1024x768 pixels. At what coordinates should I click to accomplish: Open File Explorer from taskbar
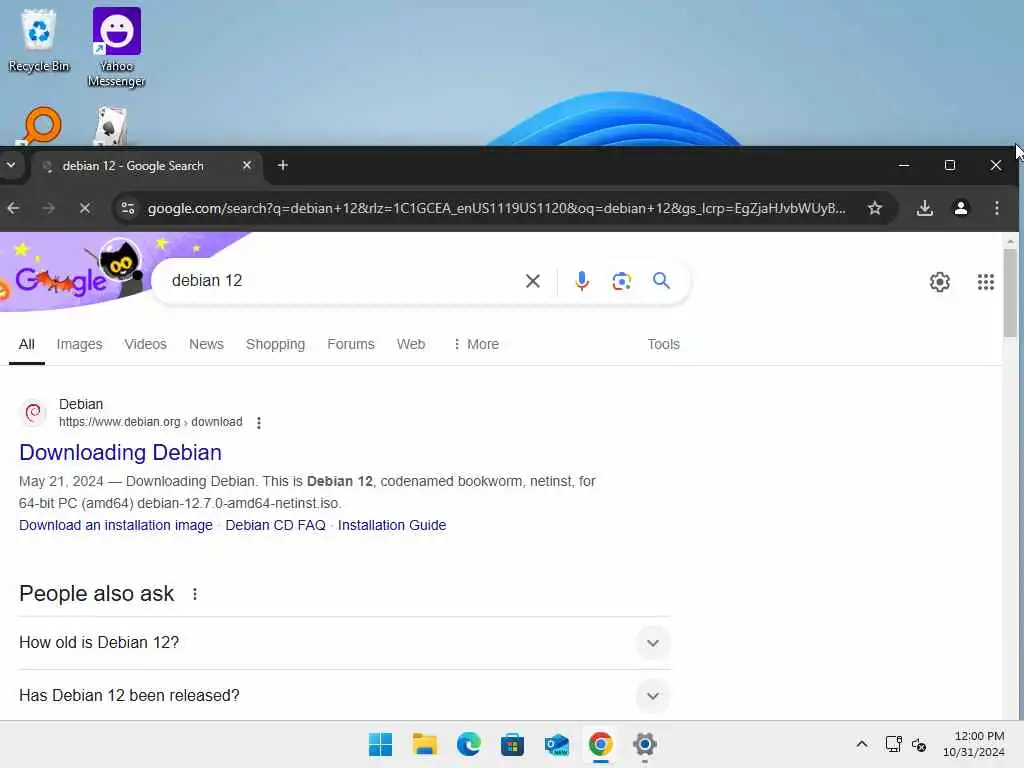tap(424, 744)
